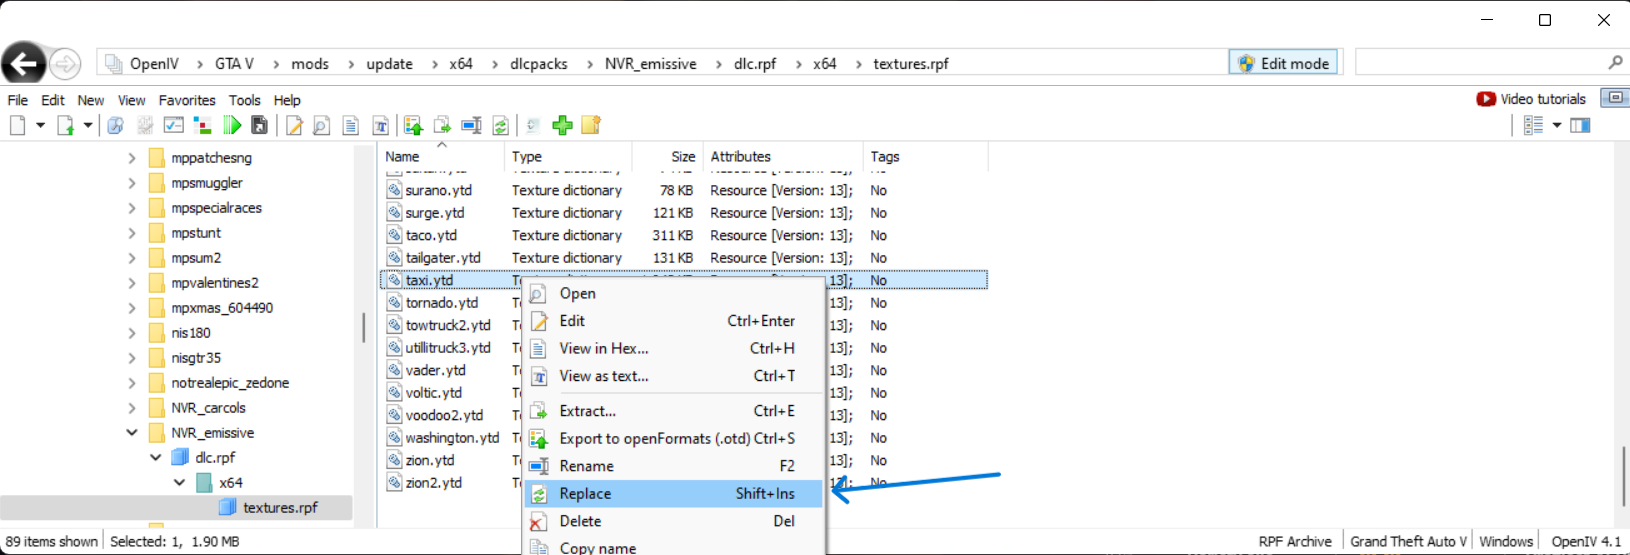1630x555 pixels.
Task: Click the Video tutorials link
Action: [1543, 99]
